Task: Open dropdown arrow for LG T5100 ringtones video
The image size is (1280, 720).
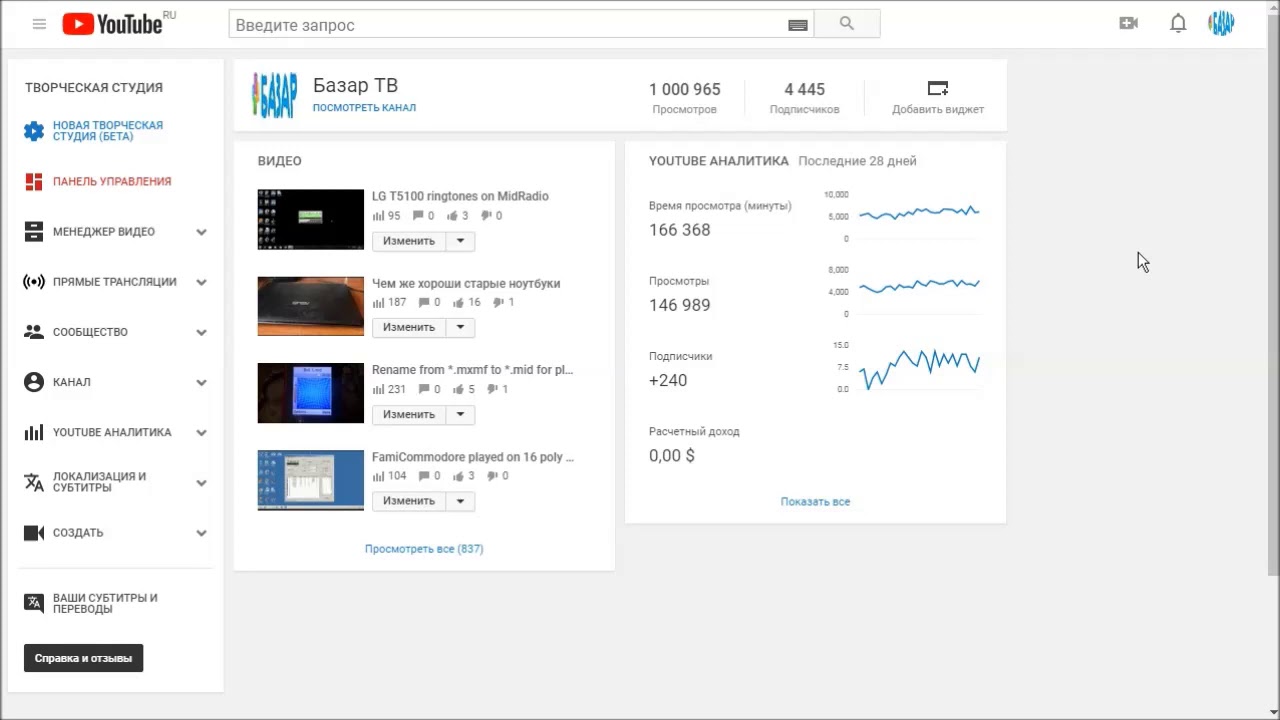Action: (x=460, y=241)
